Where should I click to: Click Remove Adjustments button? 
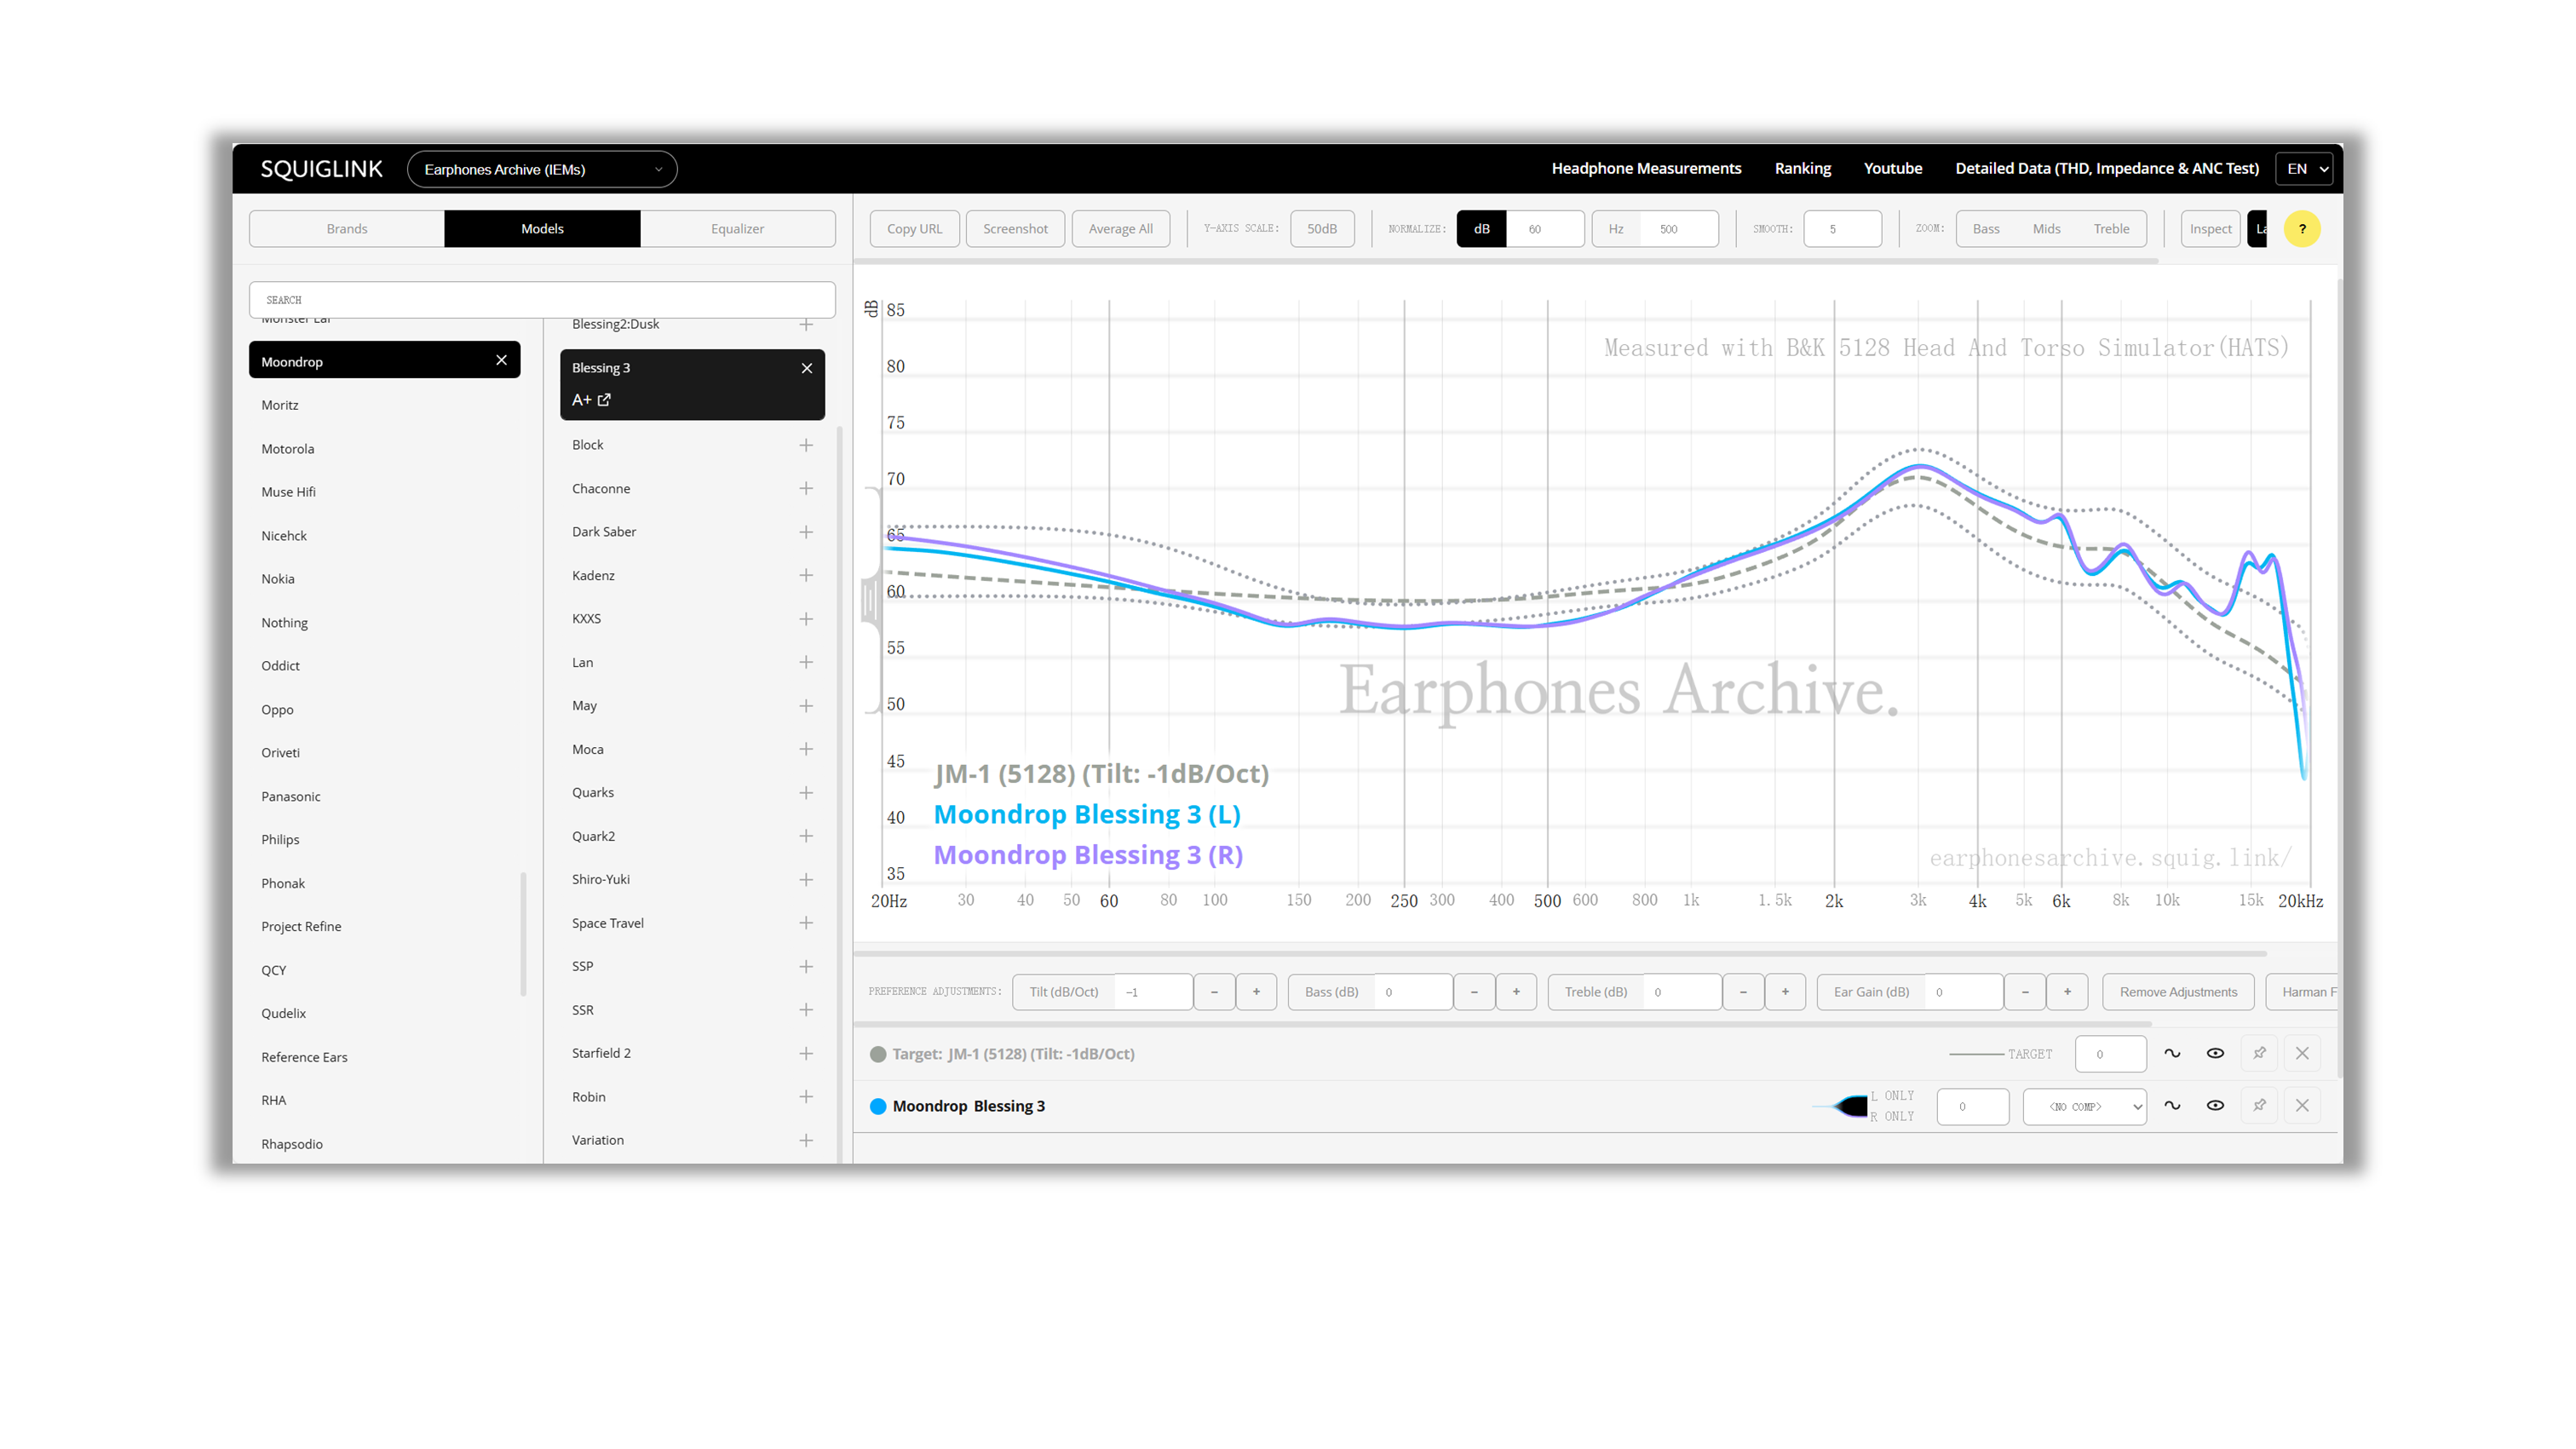point(2177,992)
